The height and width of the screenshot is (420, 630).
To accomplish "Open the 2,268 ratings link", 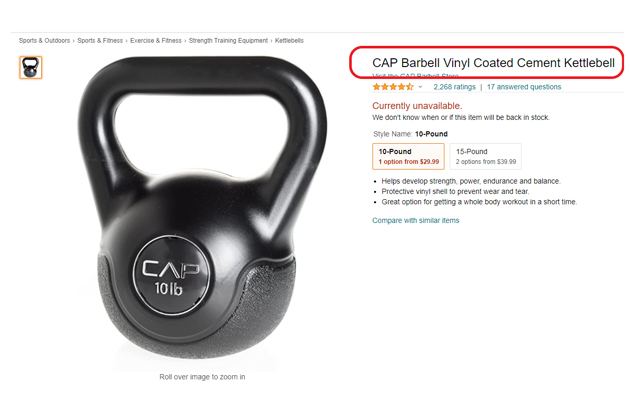I will [x=454, y=87].
